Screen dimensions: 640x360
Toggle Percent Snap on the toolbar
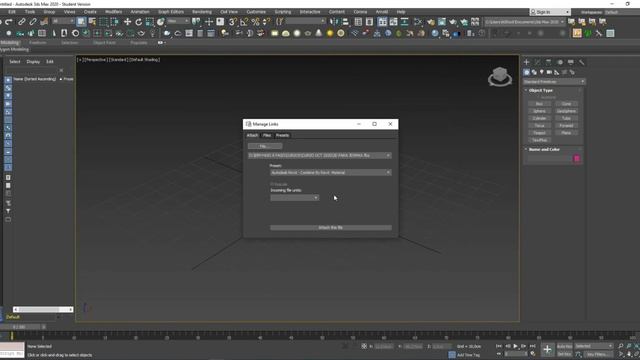(x=255, y=22)
